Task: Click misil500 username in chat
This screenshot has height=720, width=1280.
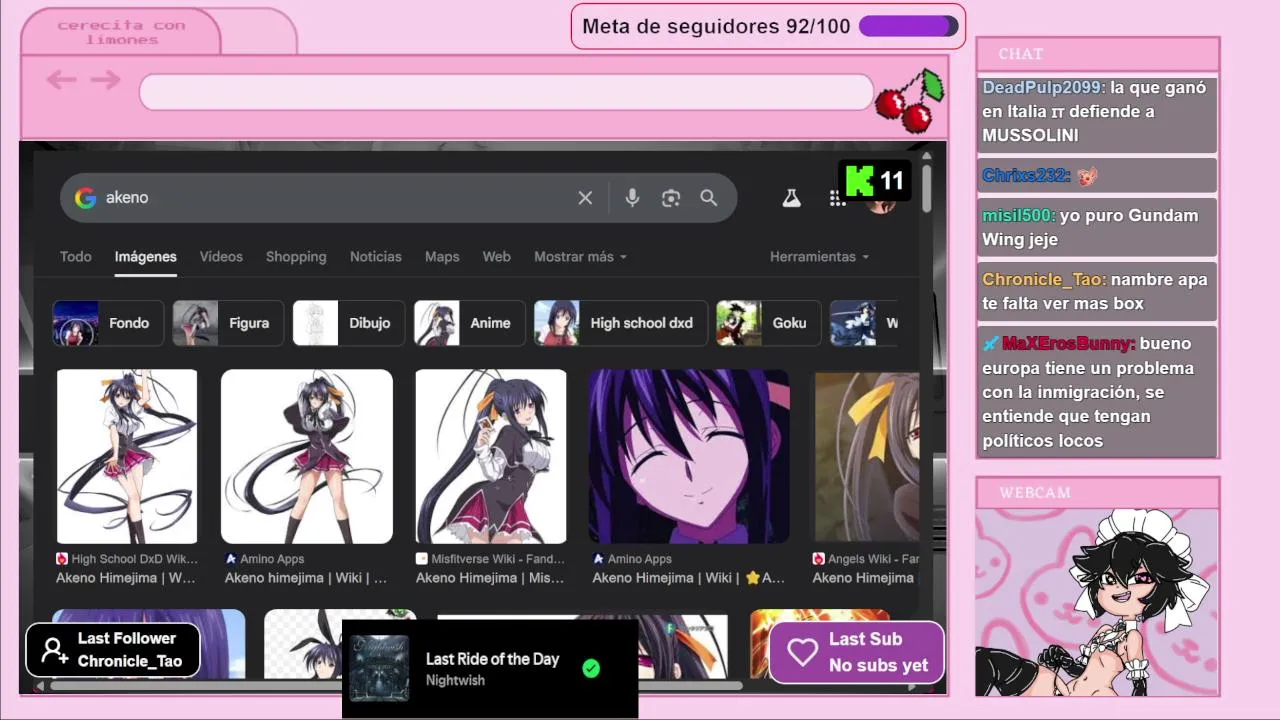Action: tap(1018, 216)
